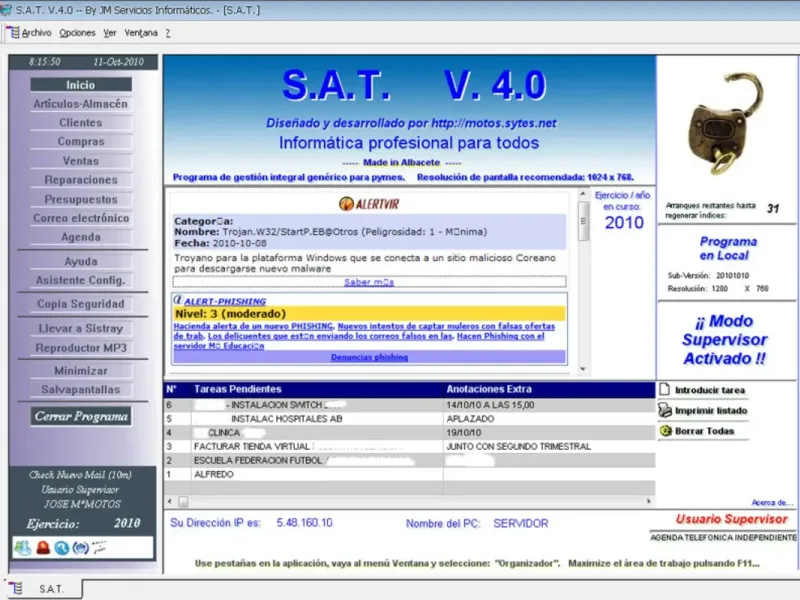Click Borrar Todas

704,431
